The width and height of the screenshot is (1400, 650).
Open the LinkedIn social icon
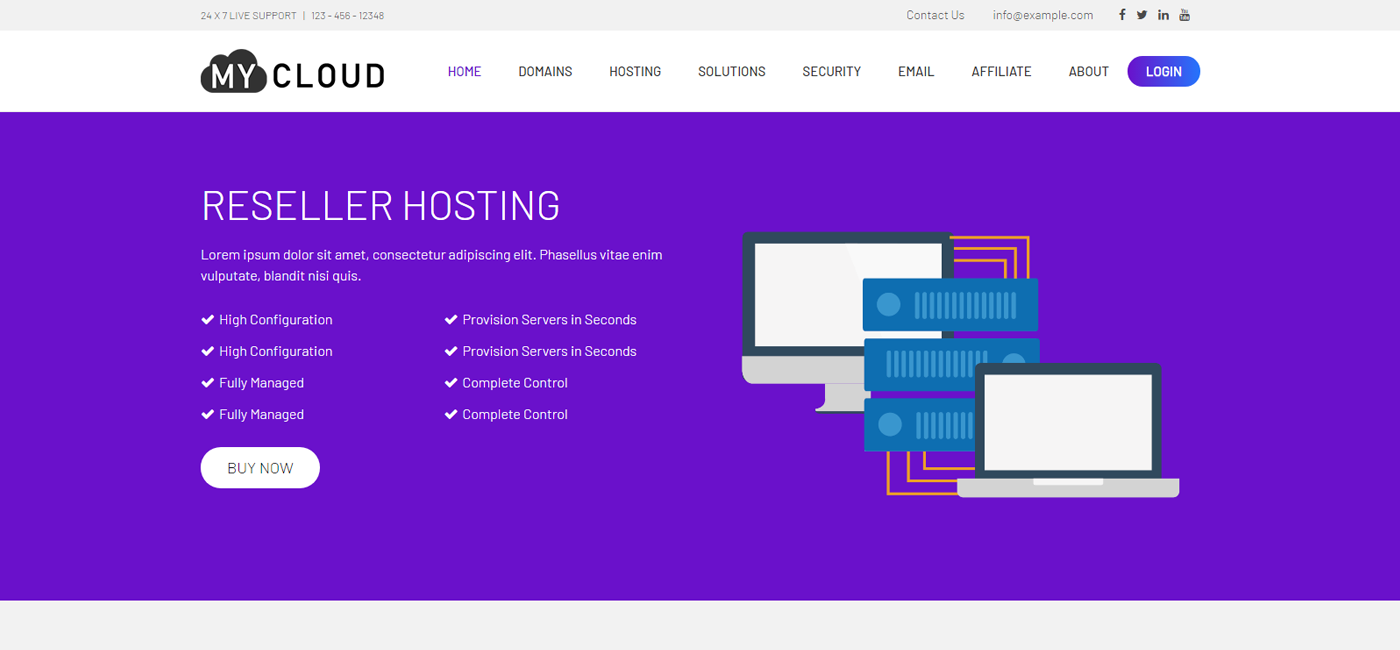click(1163, 15)
